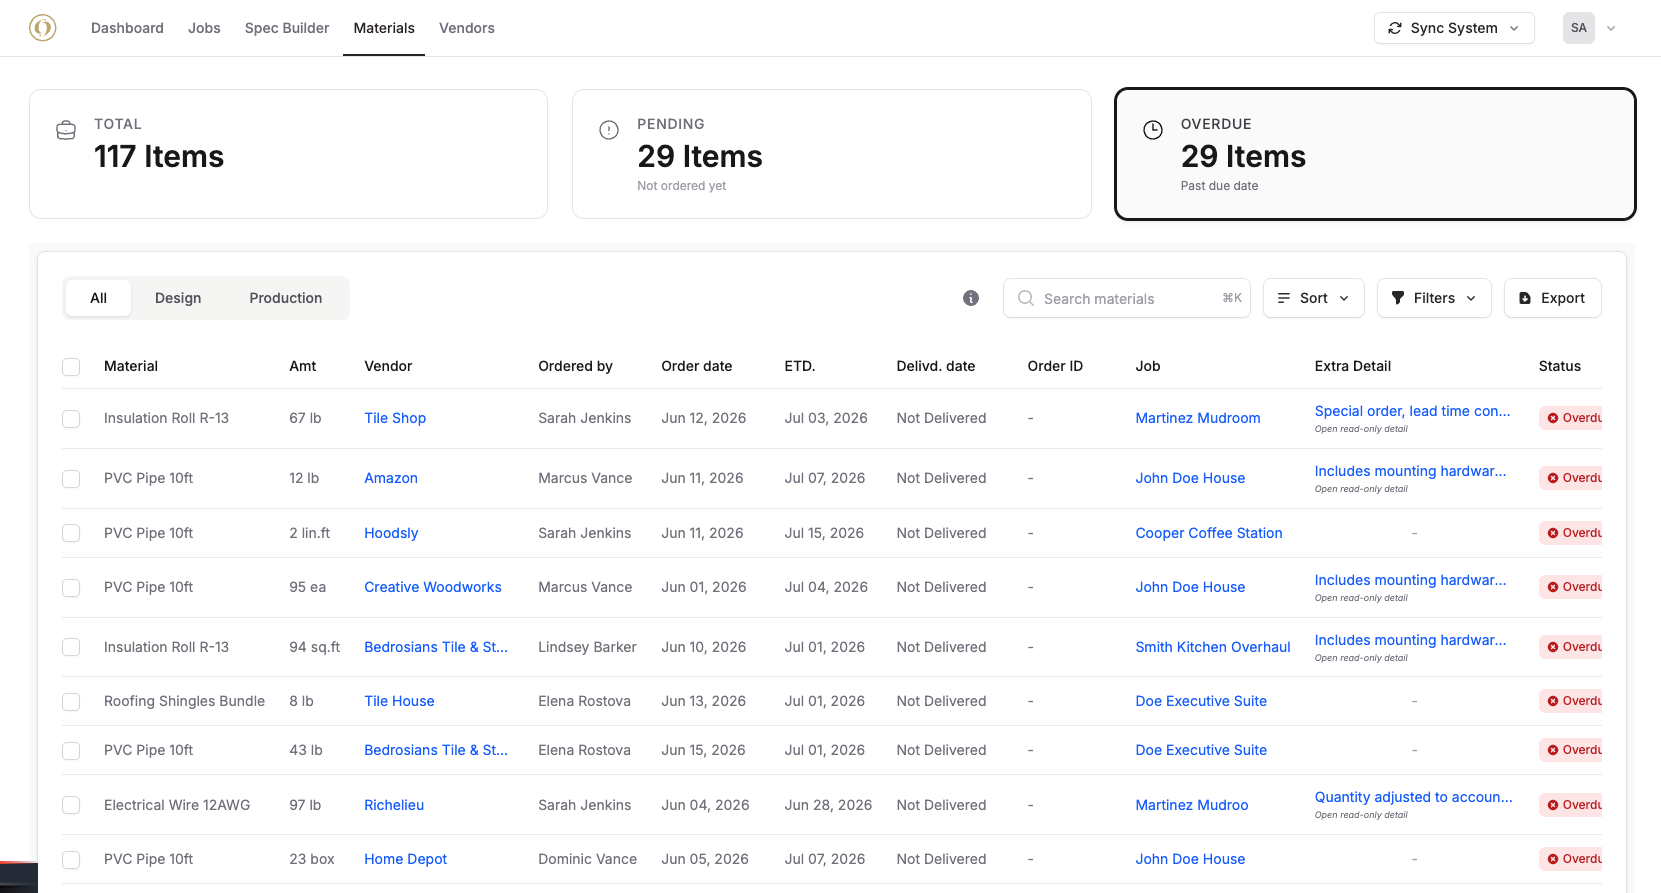
Task: Open the Spec Builder tab
Action: (x=287, y=28)
